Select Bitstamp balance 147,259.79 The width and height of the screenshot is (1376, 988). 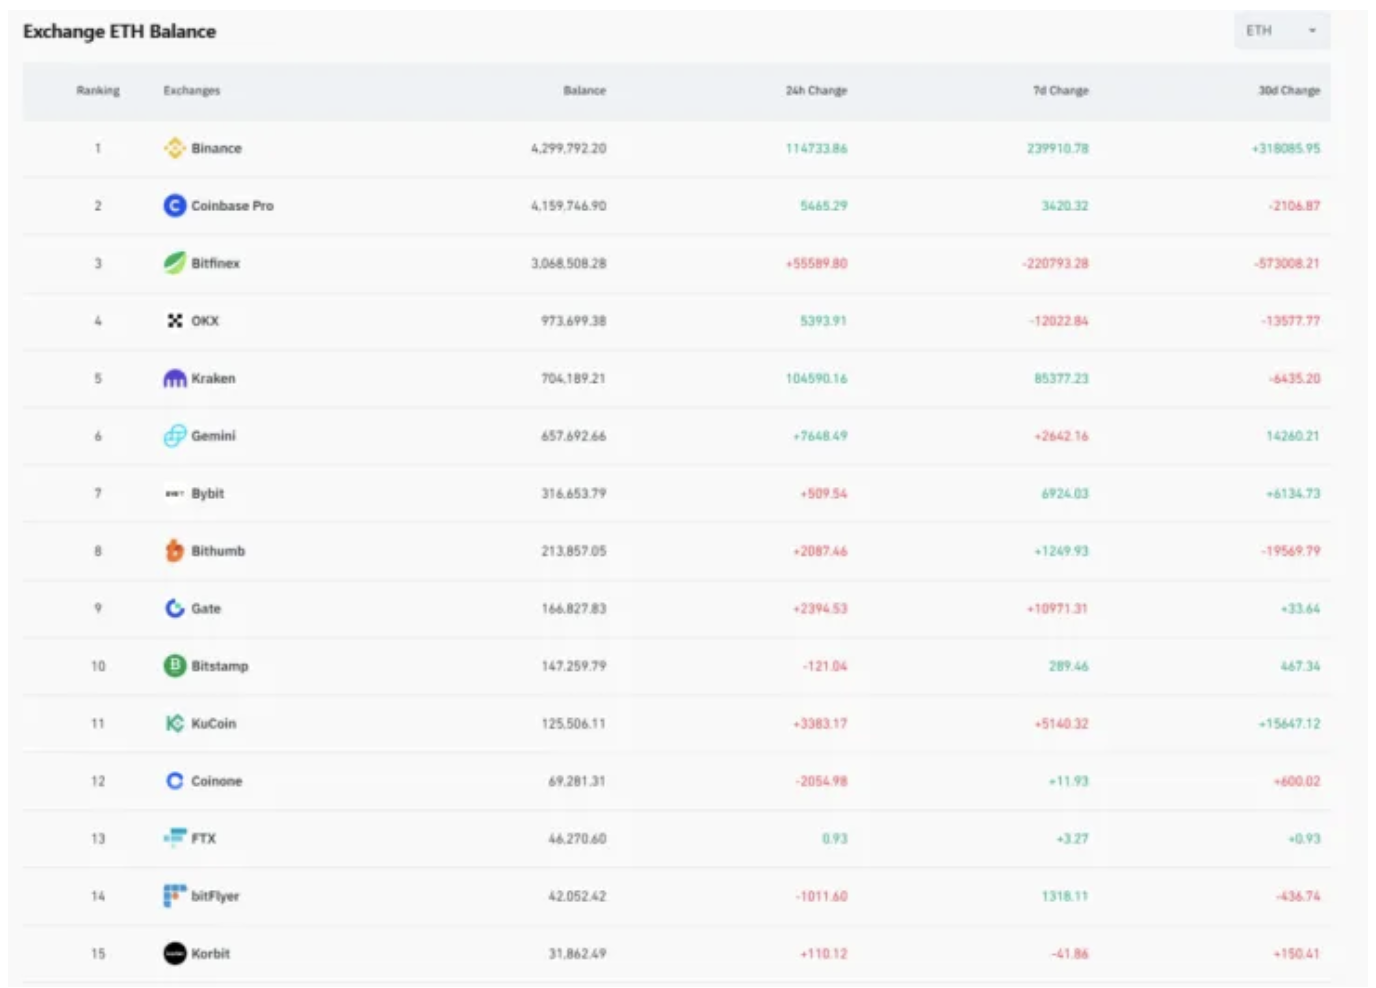(x=574, y=666)
